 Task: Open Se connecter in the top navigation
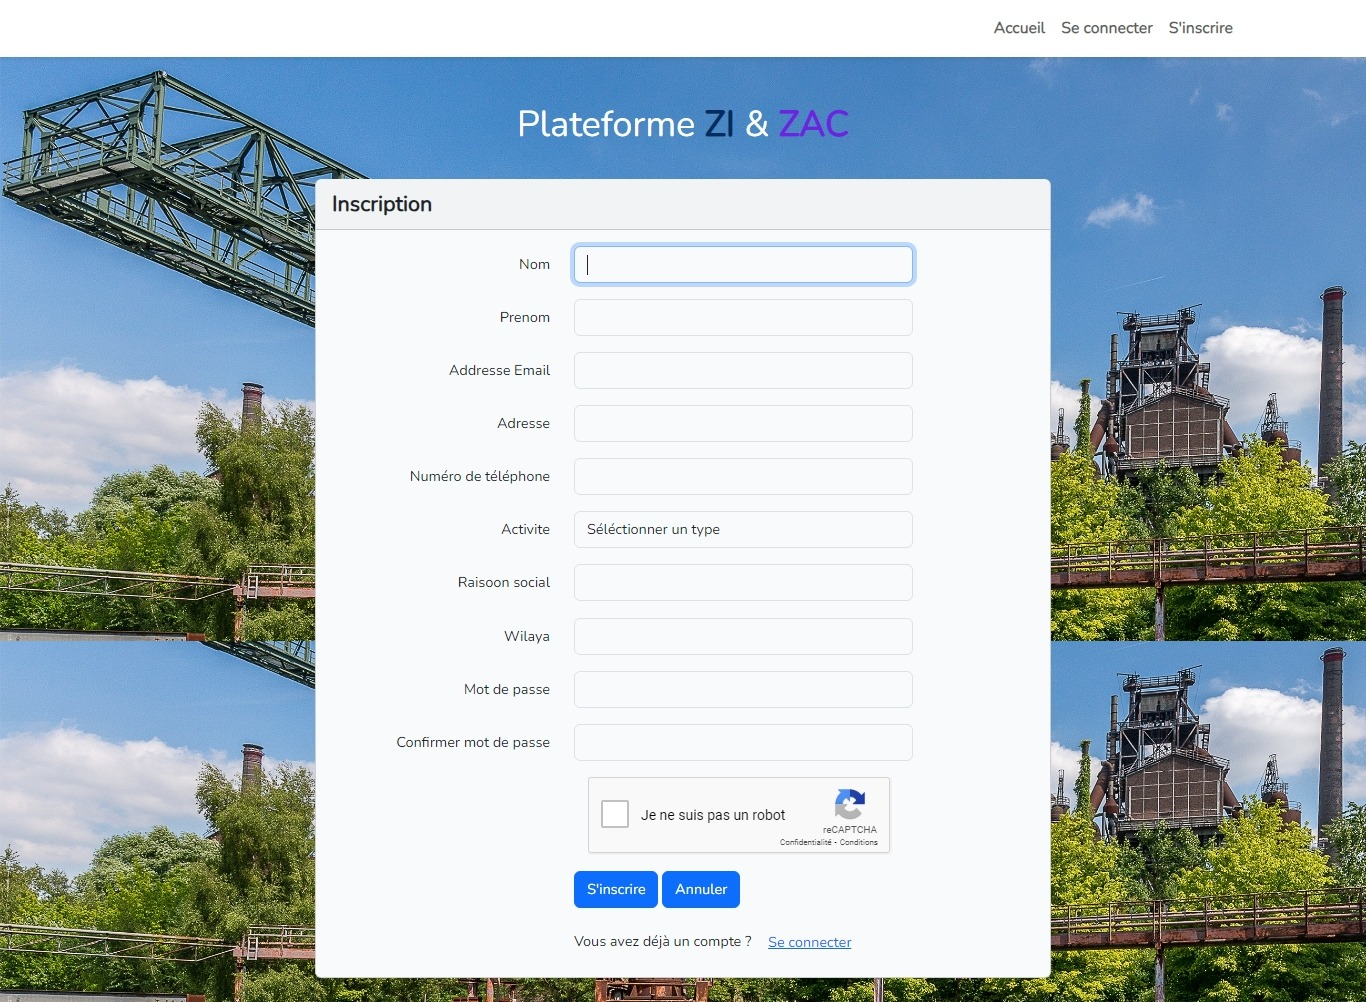(x=1106, y=28)
